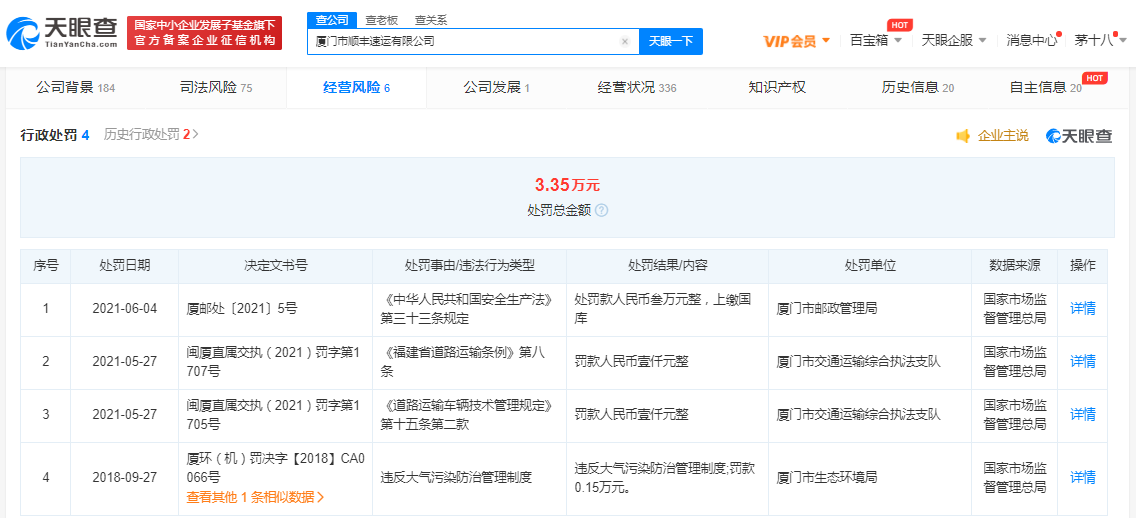Select the 经营风险 tab

(356, 88)
